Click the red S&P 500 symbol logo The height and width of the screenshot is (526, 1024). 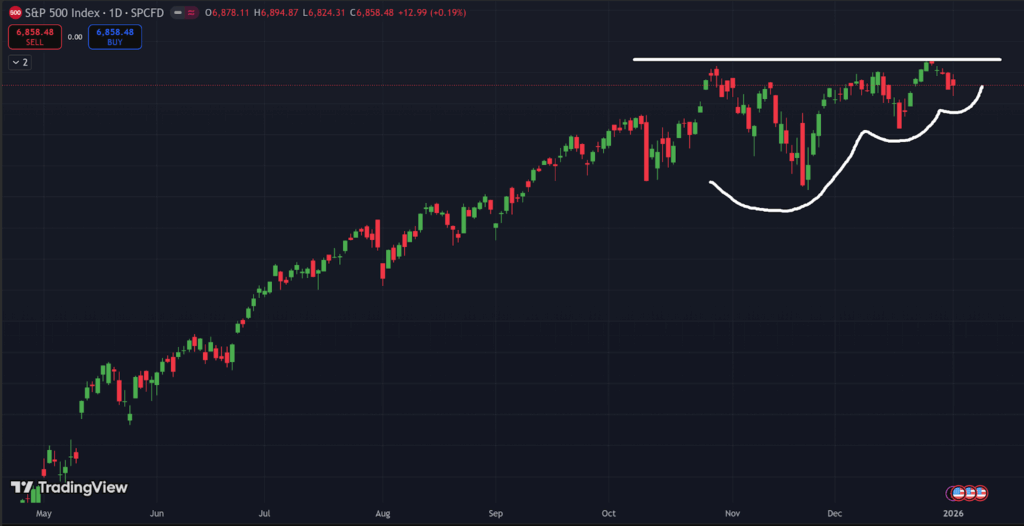pos(15,12)
